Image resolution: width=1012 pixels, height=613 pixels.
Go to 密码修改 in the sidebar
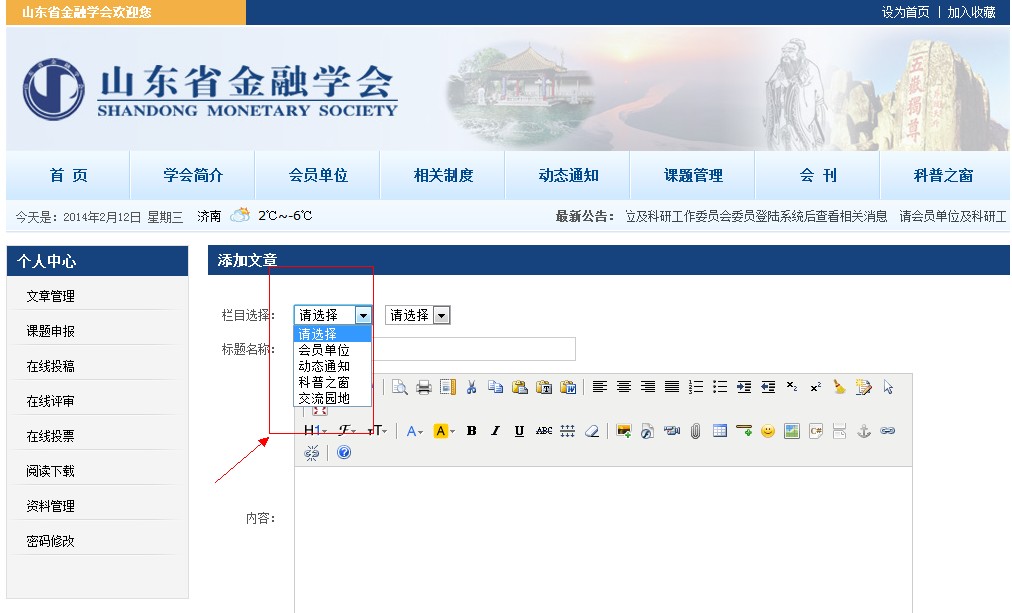click(x=50, y=541)
